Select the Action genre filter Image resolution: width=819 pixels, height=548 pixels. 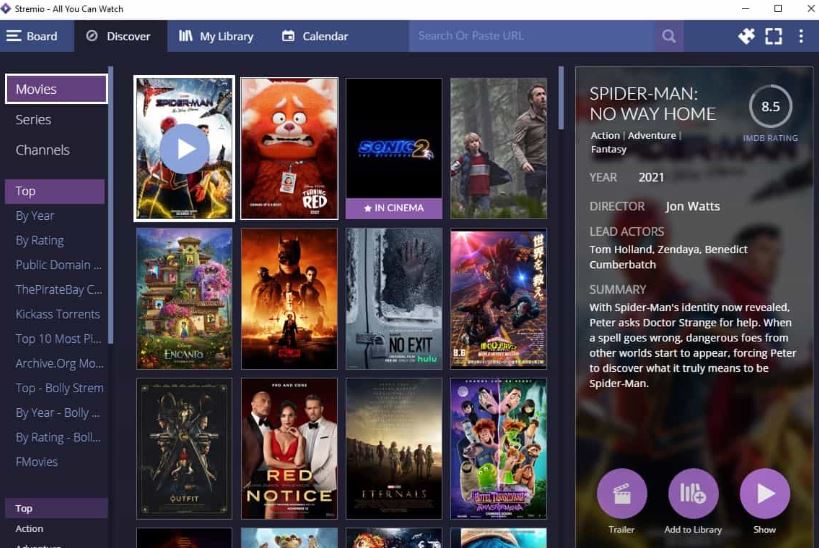click(x=29, y=529)
